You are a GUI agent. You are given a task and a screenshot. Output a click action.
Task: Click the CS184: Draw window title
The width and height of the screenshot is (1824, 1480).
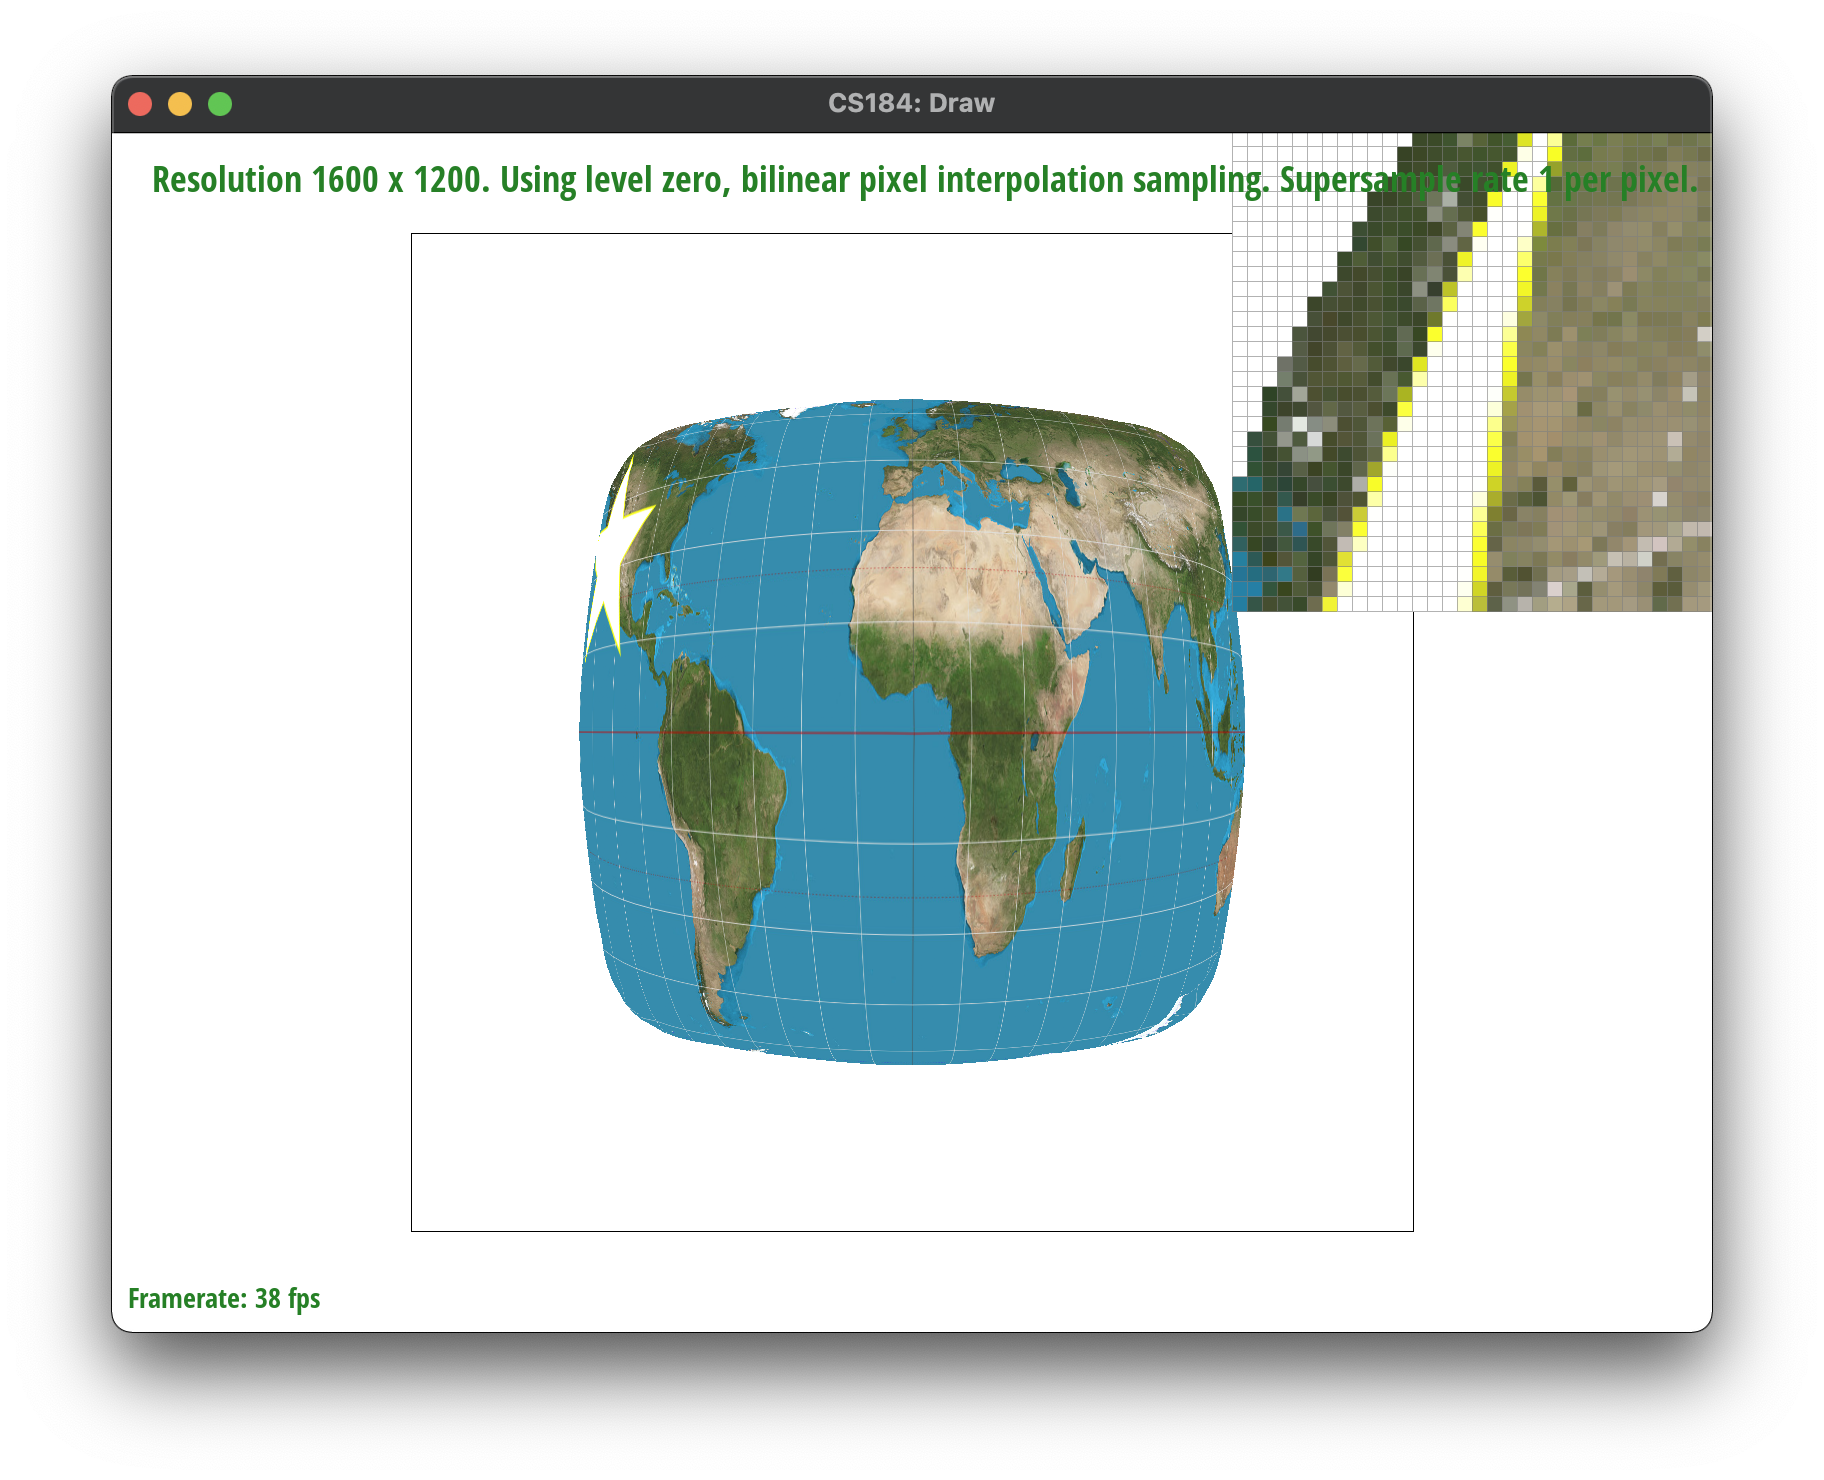point(911,104)
